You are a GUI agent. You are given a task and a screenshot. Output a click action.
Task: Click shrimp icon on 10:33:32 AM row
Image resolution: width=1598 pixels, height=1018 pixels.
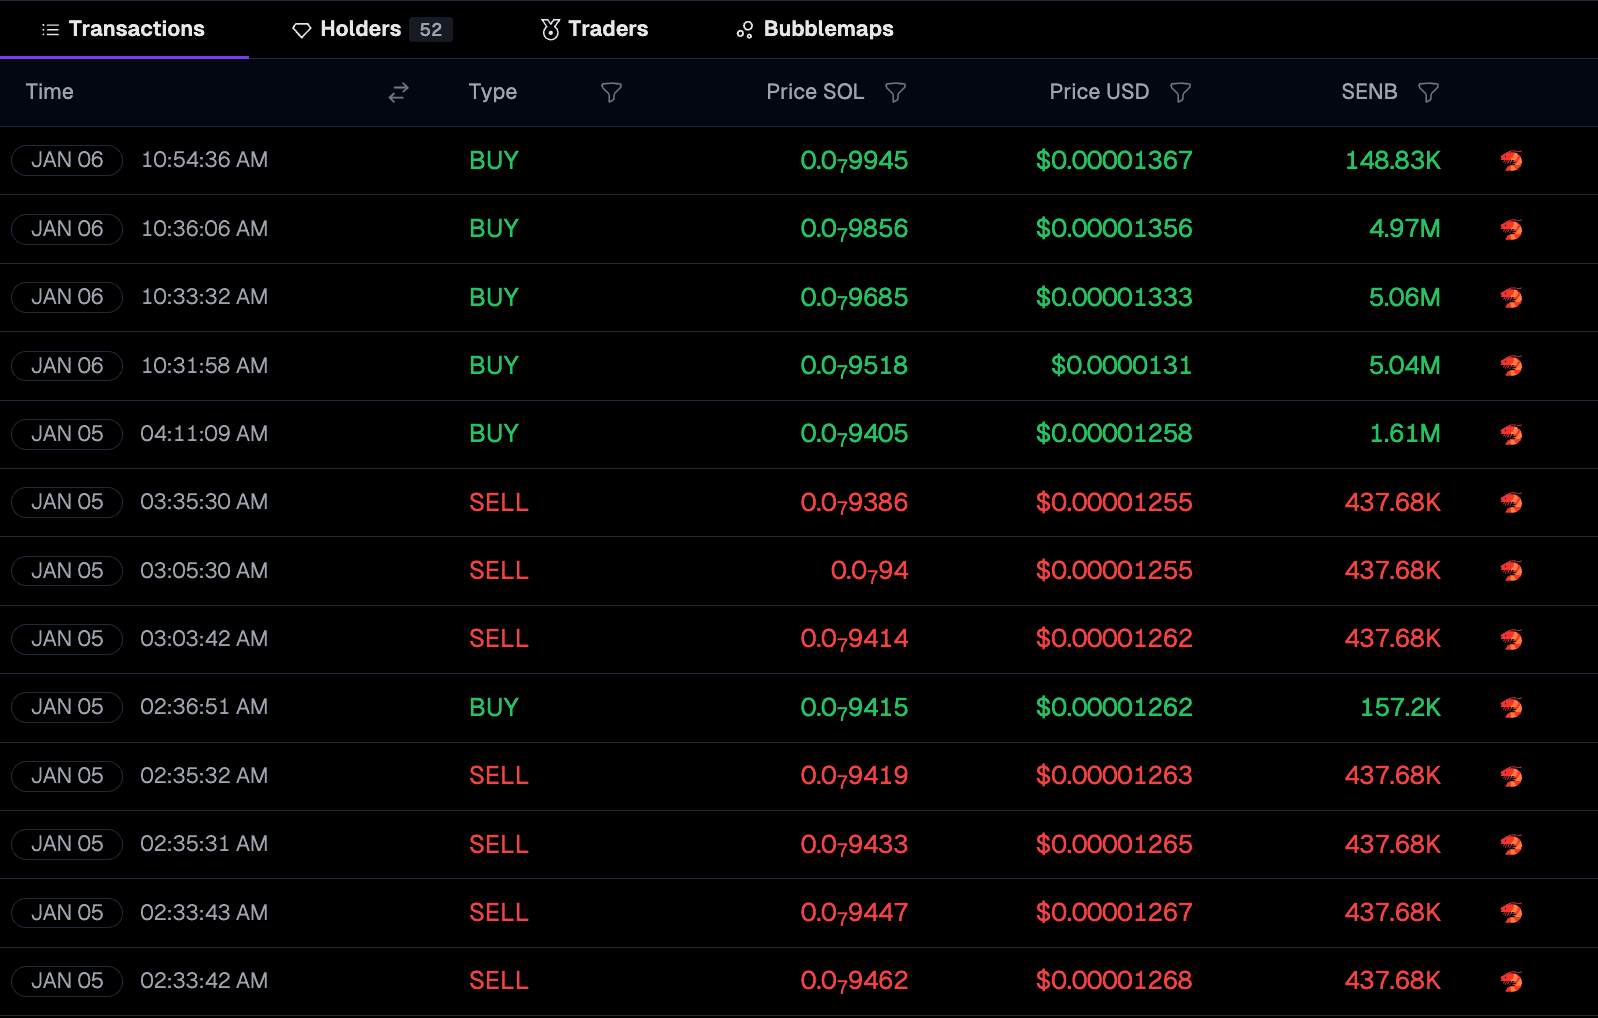click(x=1511, y=298)
